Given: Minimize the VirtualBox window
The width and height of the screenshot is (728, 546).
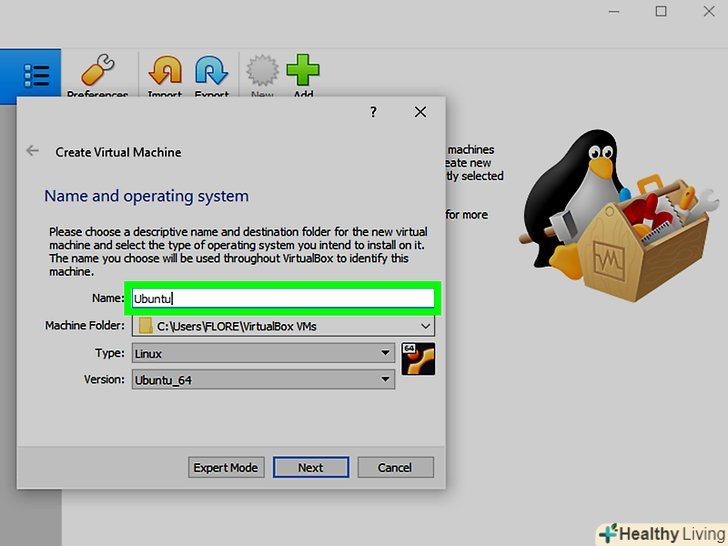Looking at the screenshot, I should point(614,12).
